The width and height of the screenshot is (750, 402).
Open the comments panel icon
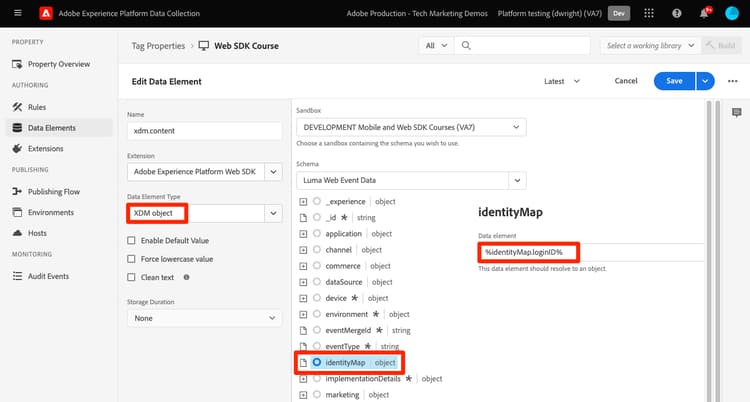pyautogui.click(x=737, y=112)
